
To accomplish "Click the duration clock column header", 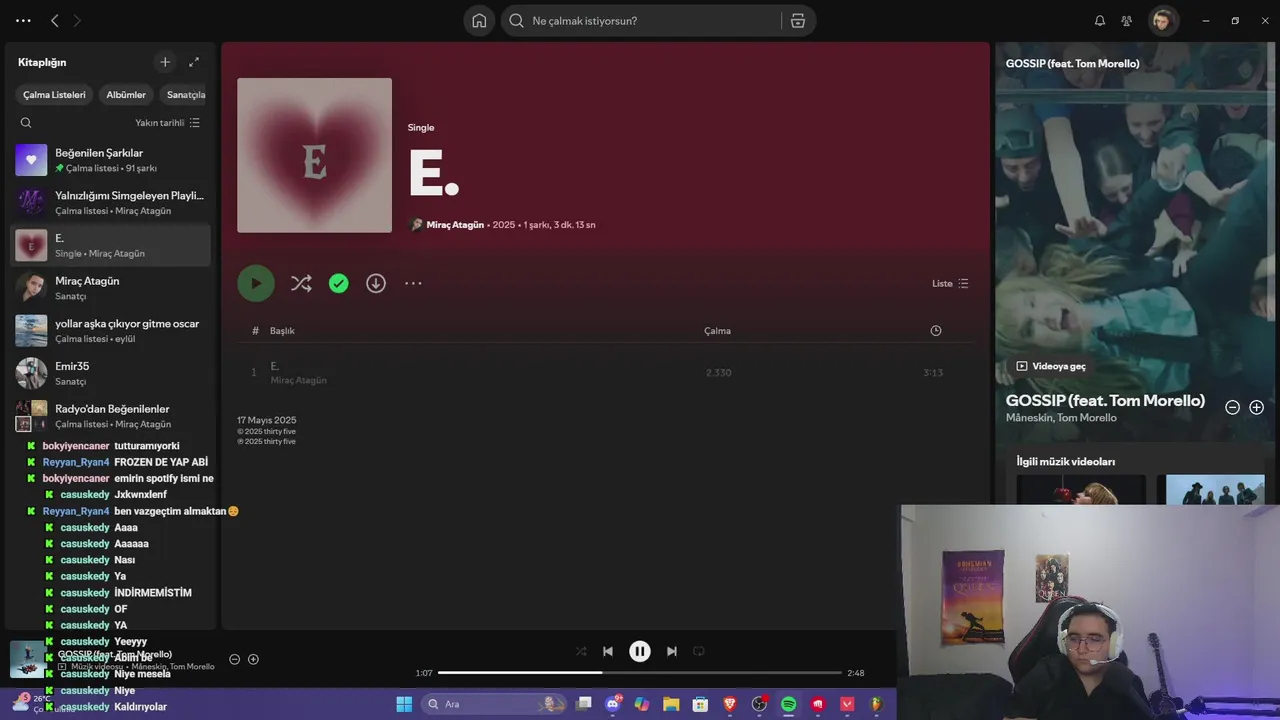I will click(x=936, y=331).
